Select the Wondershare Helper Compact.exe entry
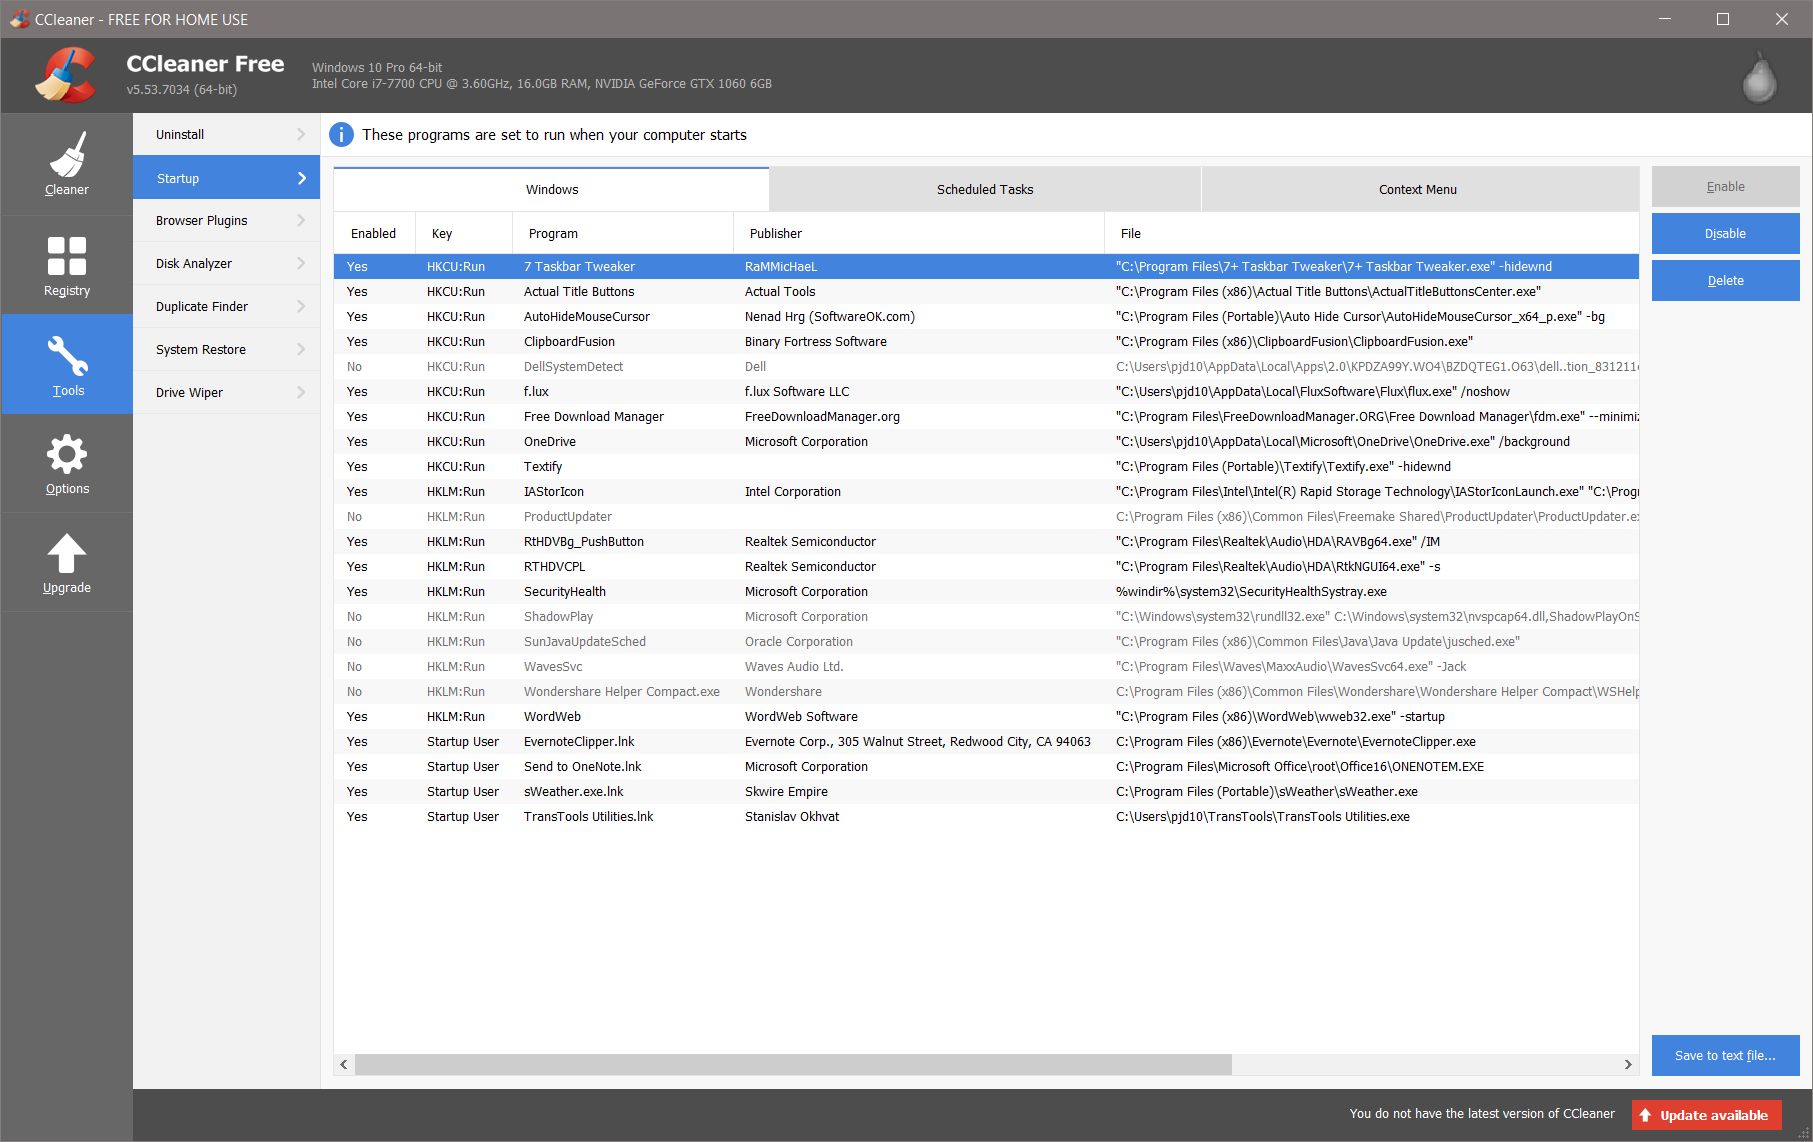The image size is (1813, 1142). (986, 692)
